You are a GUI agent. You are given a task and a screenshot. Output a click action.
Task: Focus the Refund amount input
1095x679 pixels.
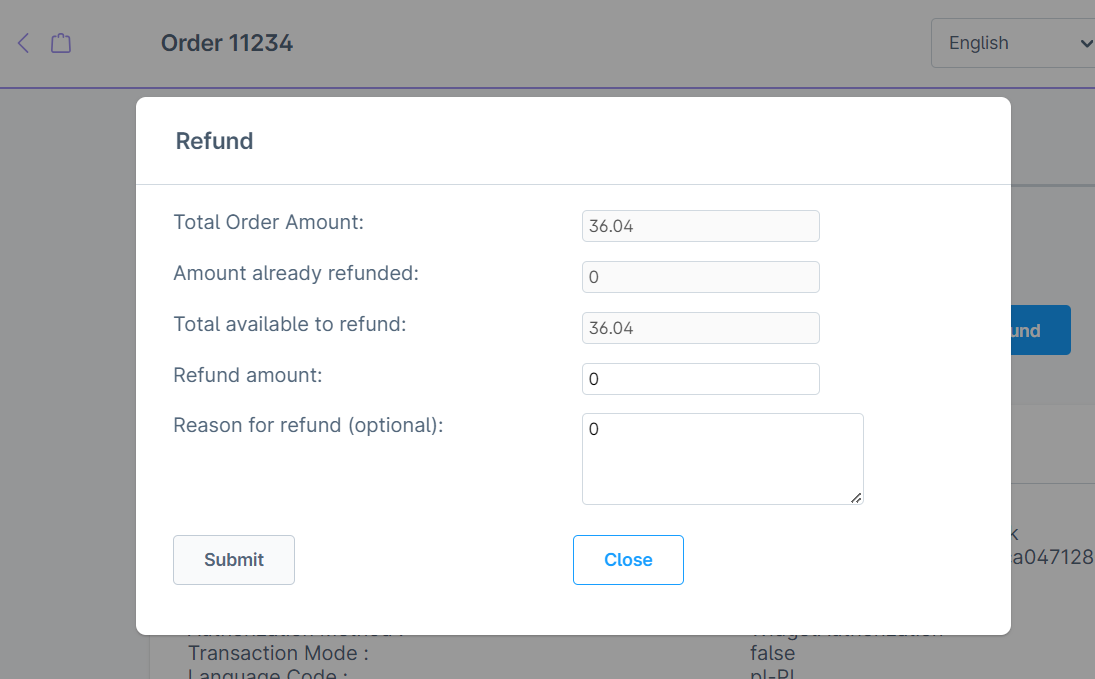click(700, 379)
